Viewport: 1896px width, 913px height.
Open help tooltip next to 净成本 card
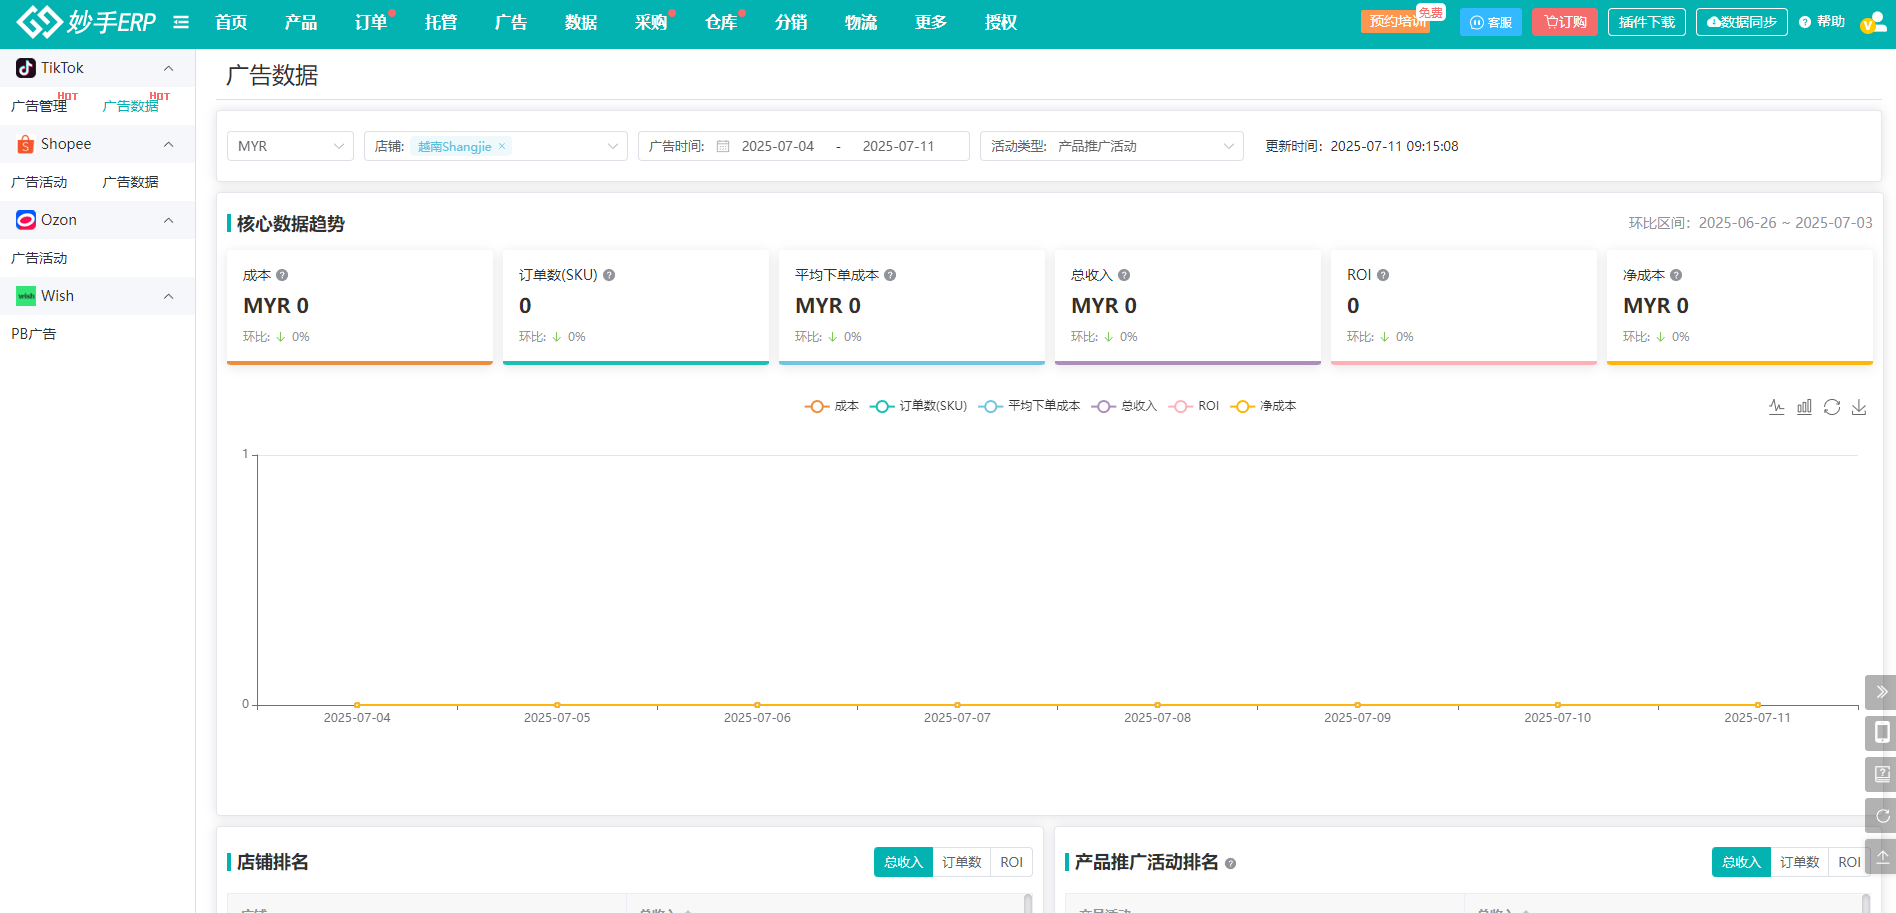pyautogui.click(x=1676, y=275)
